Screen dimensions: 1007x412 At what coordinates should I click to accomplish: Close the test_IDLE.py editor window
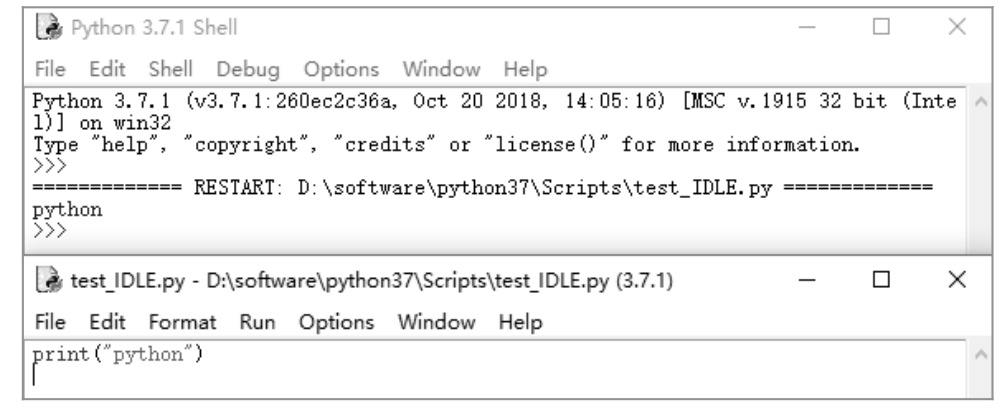(x=957, y=280)
